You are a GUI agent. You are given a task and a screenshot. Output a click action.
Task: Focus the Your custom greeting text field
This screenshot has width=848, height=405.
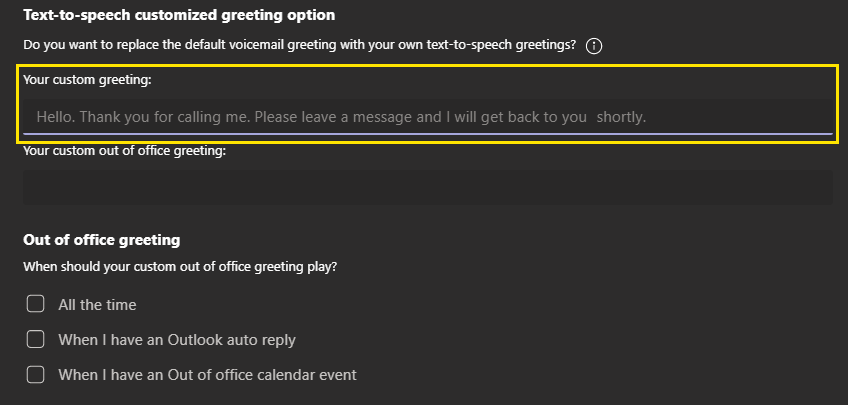[428, 116]
